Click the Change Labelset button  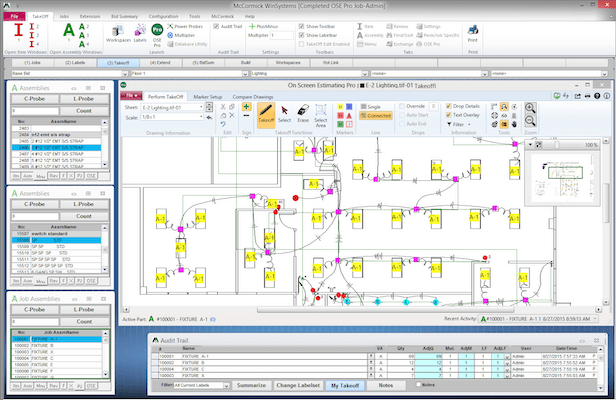point(298,385)
